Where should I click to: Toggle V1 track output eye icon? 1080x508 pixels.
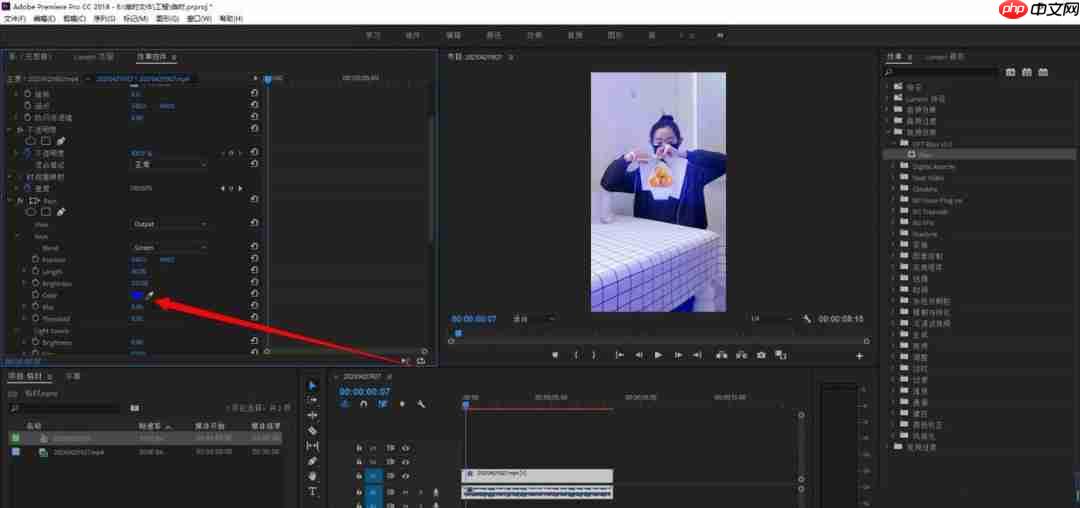pos(406,476)
